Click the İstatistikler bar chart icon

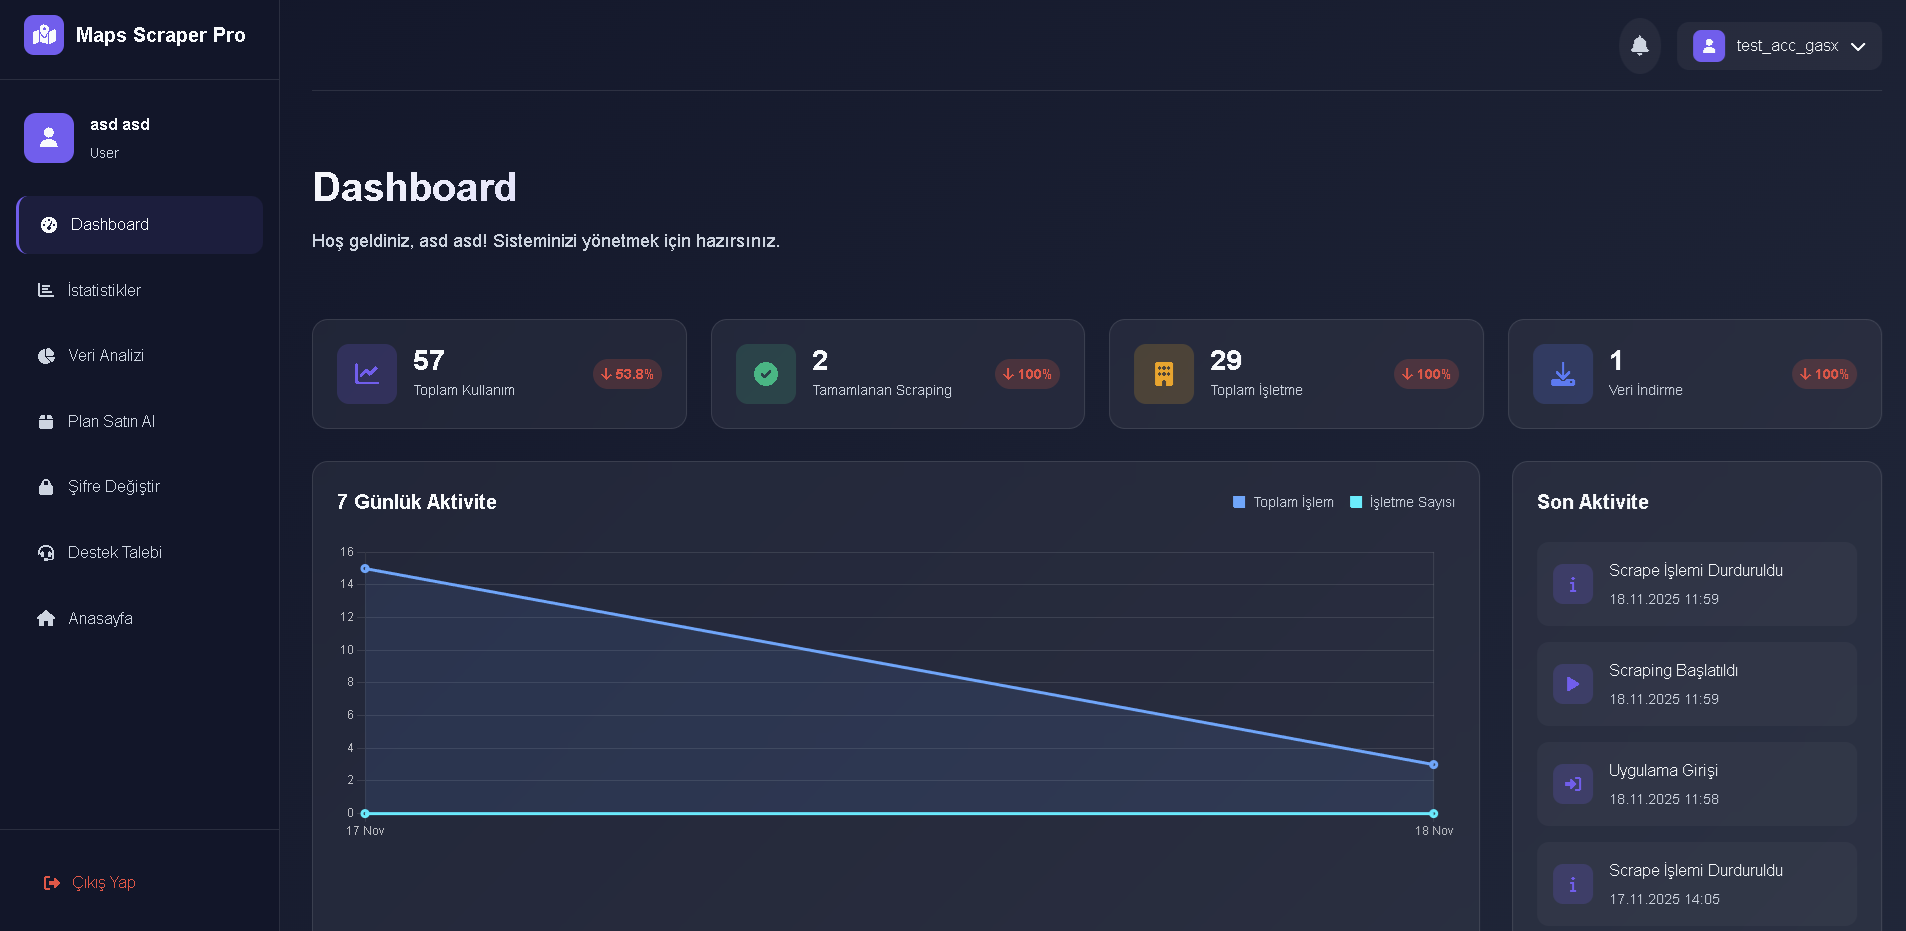(x=46, y=290)
